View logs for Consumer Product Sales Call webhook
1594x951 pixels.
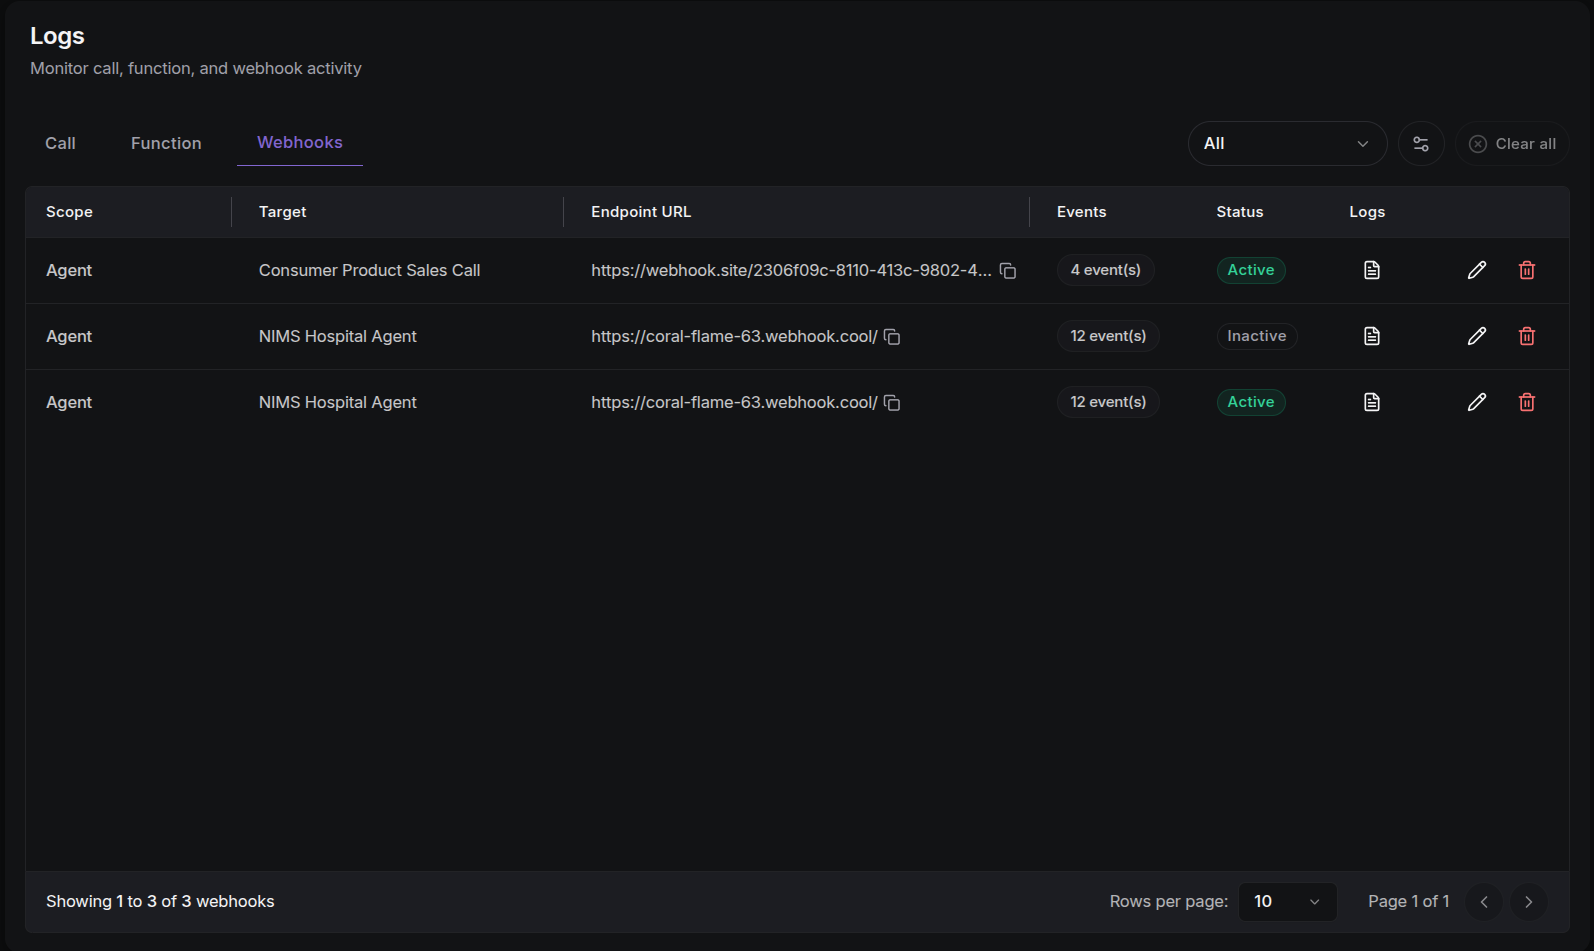click(1372, 270)
